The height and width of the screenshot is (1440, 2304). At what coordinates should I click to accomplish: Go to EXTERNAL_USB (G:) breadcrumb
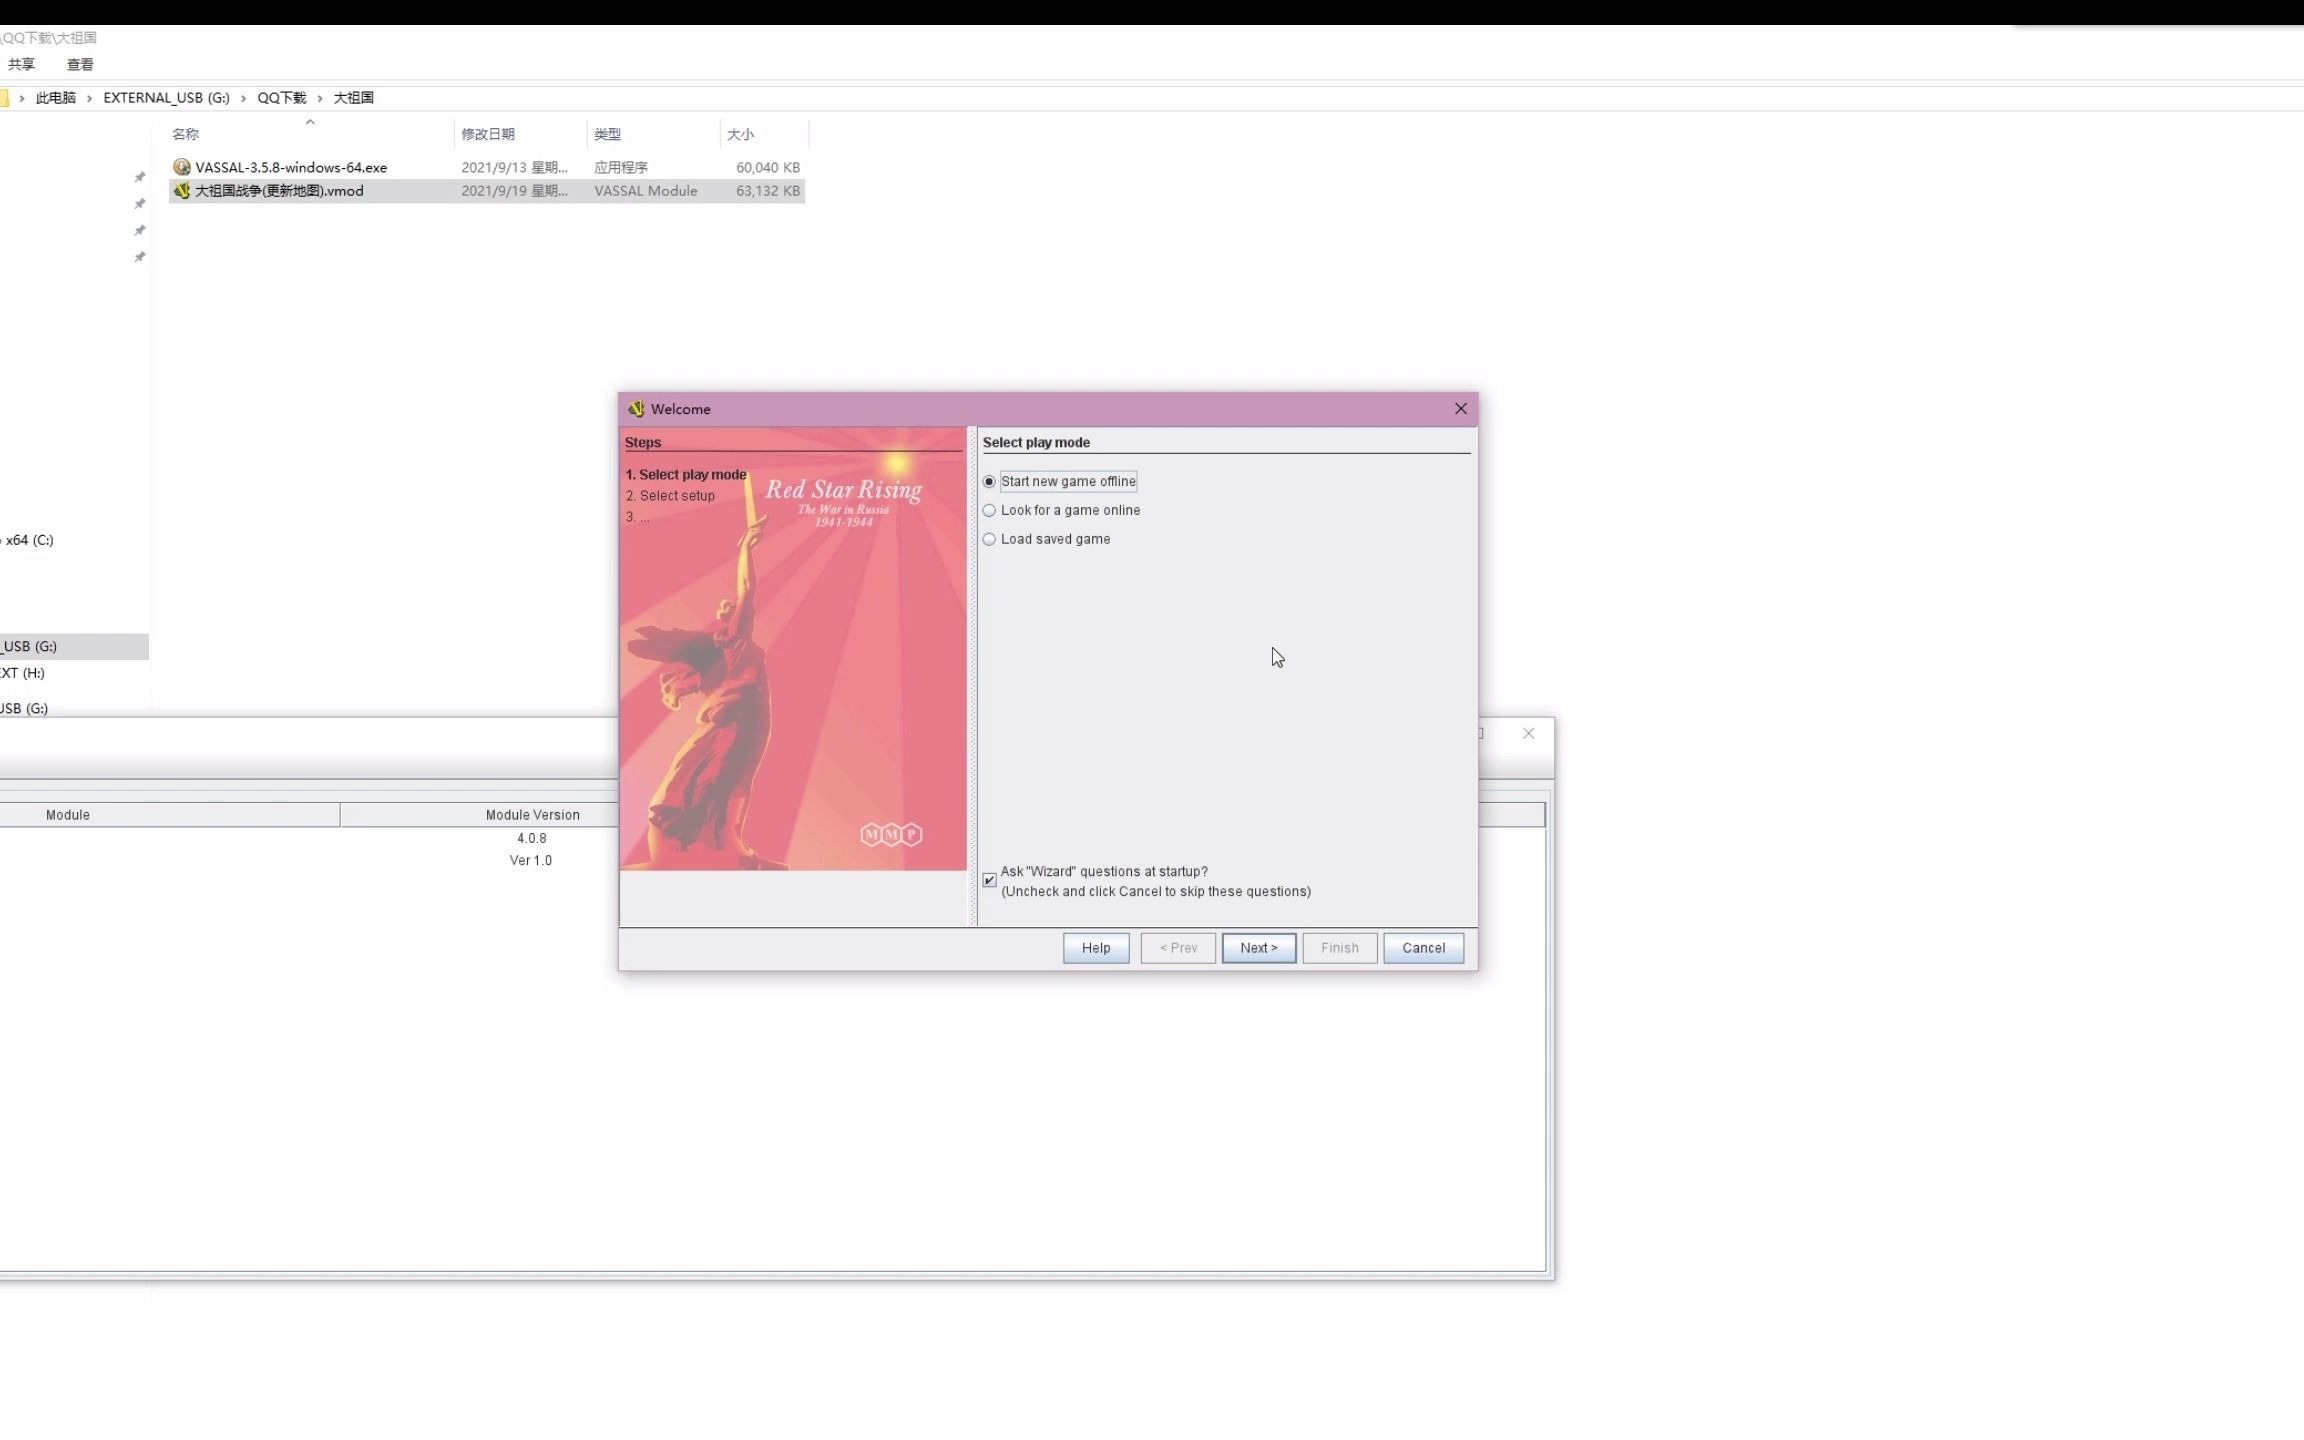point(166,98)
